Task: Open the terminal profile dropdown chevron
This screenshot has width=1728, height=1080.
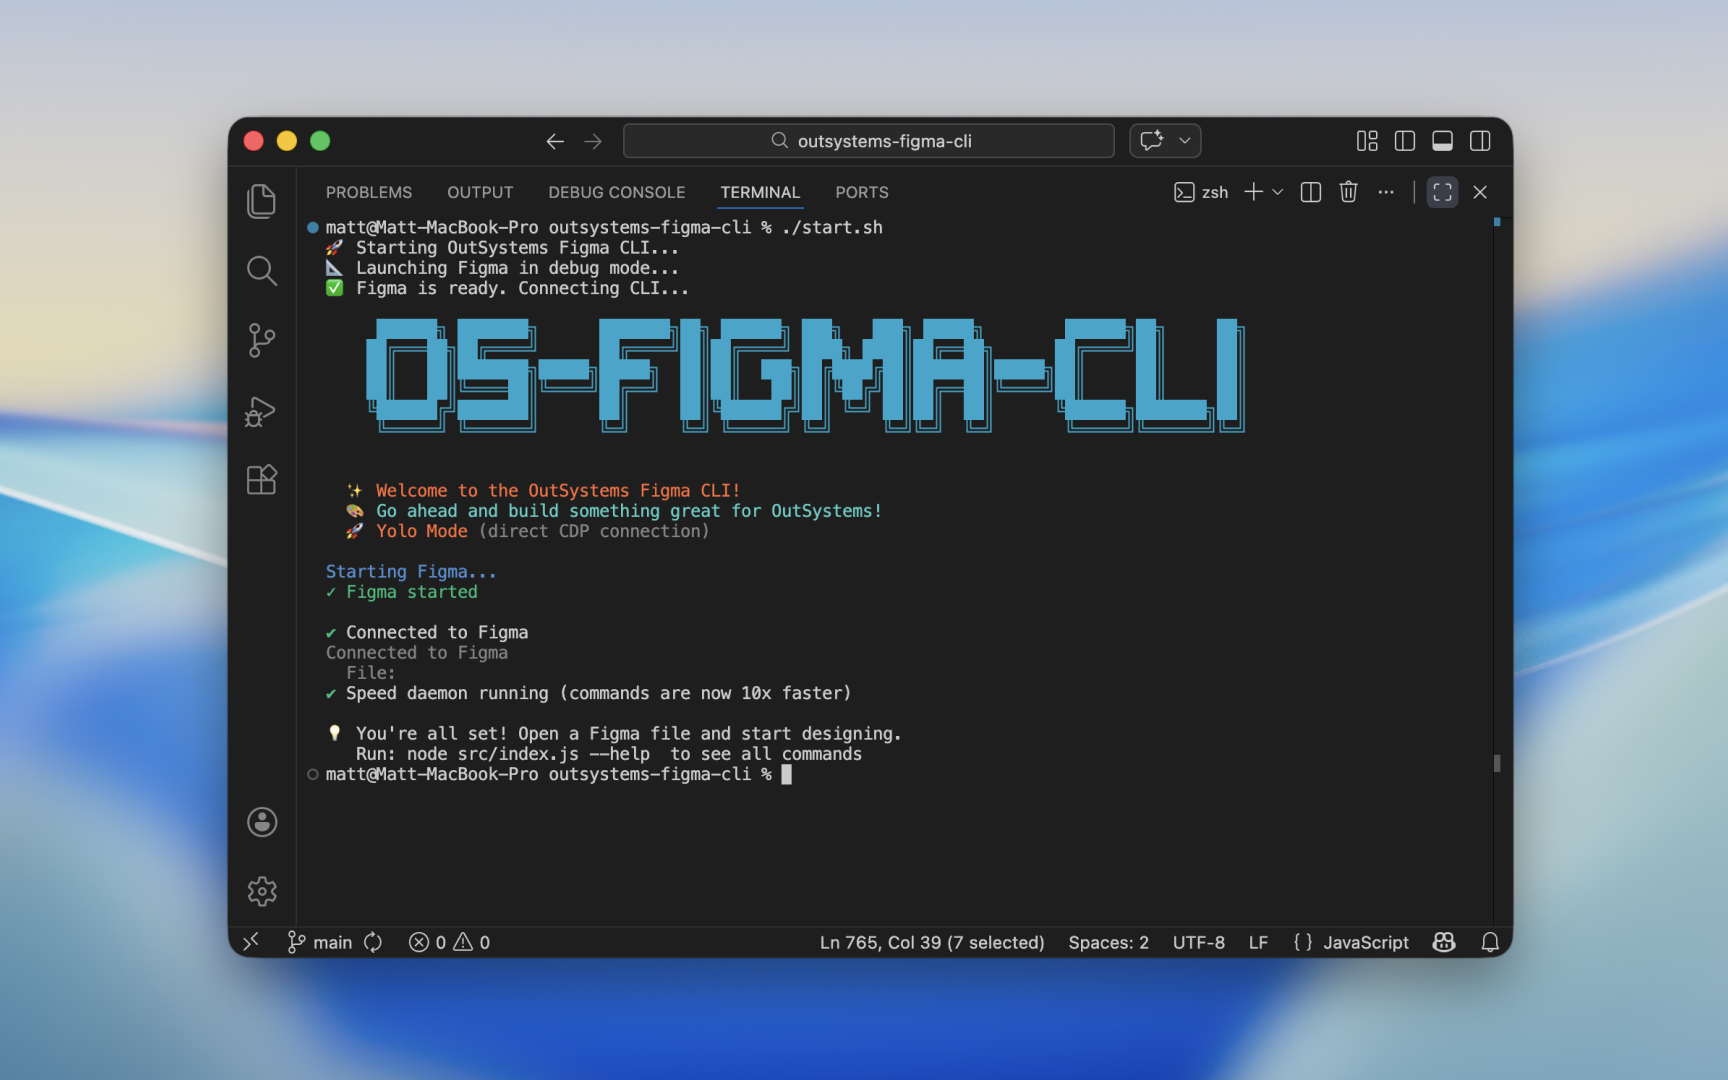Action: (1278, 191)
